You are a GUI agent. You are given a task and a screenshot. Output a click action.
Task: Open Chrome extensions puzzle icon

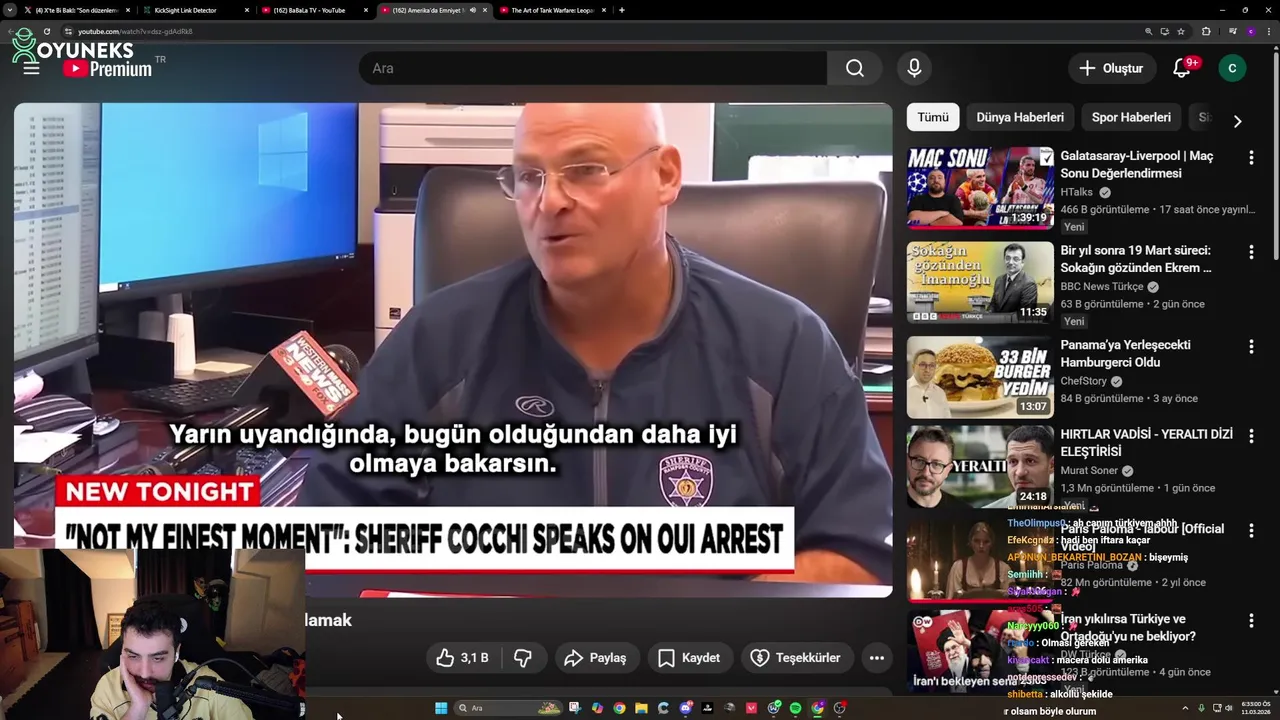pos(1206,31)
